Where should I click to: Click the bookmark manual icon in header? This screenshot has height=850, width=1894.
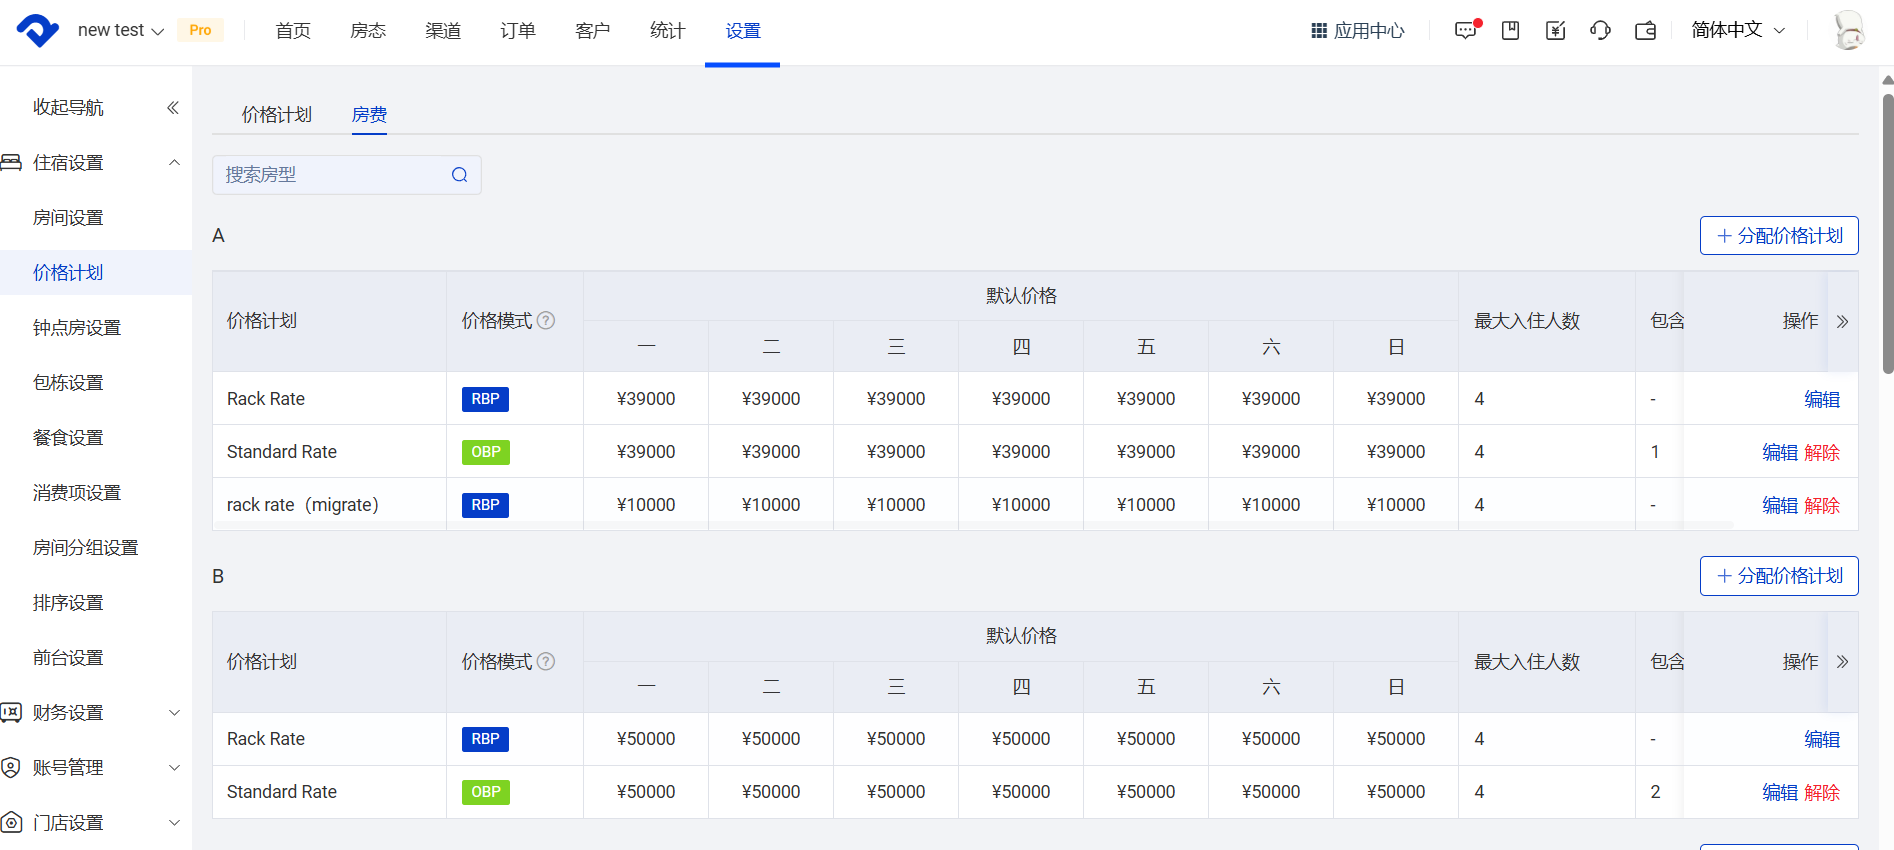[1510, 31]
